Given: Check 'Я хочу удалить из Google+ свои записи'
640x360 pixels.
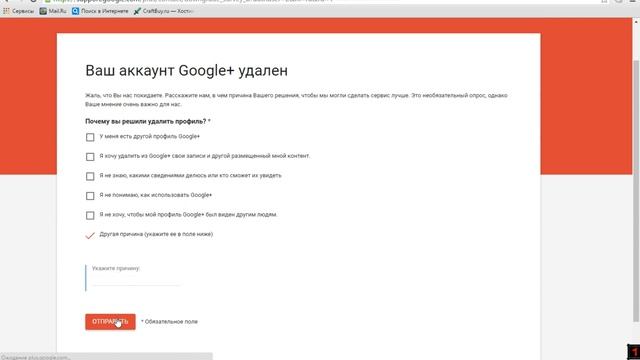Looking at the screenshot, I should point(90,157).
